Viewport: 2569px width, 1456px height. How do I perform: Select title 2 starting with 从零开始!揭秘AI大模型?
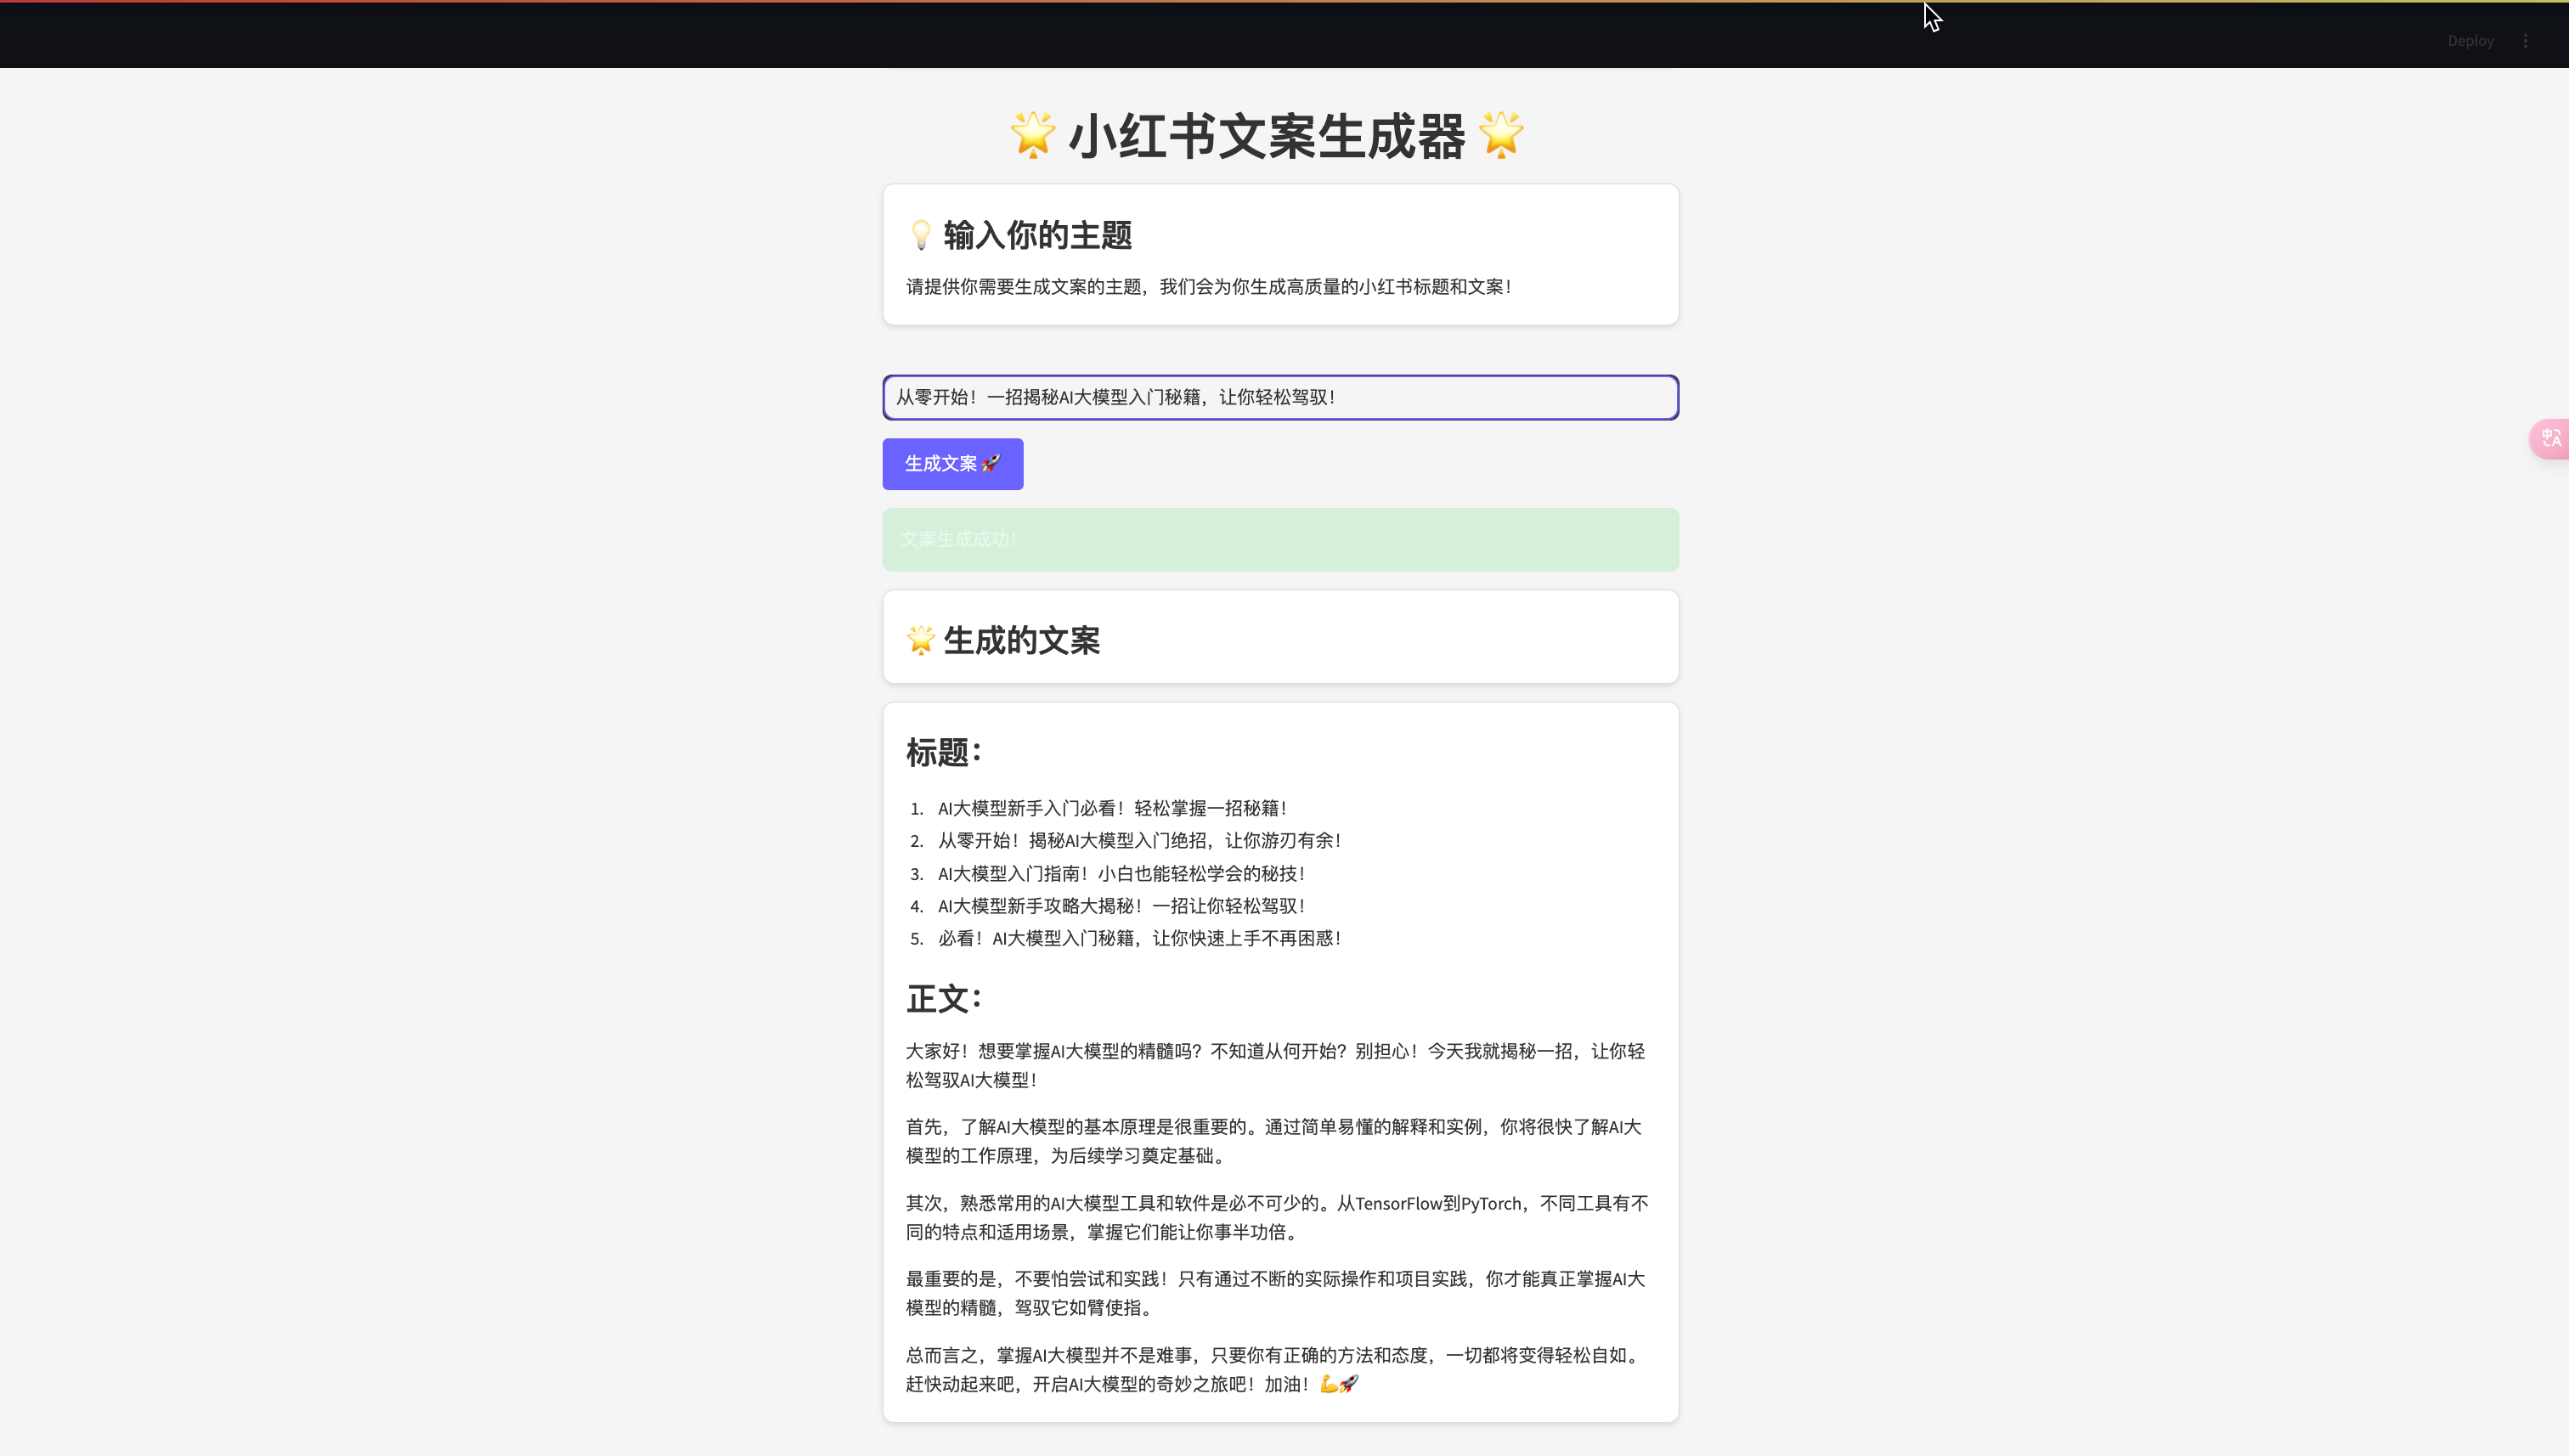(1138, 841)
